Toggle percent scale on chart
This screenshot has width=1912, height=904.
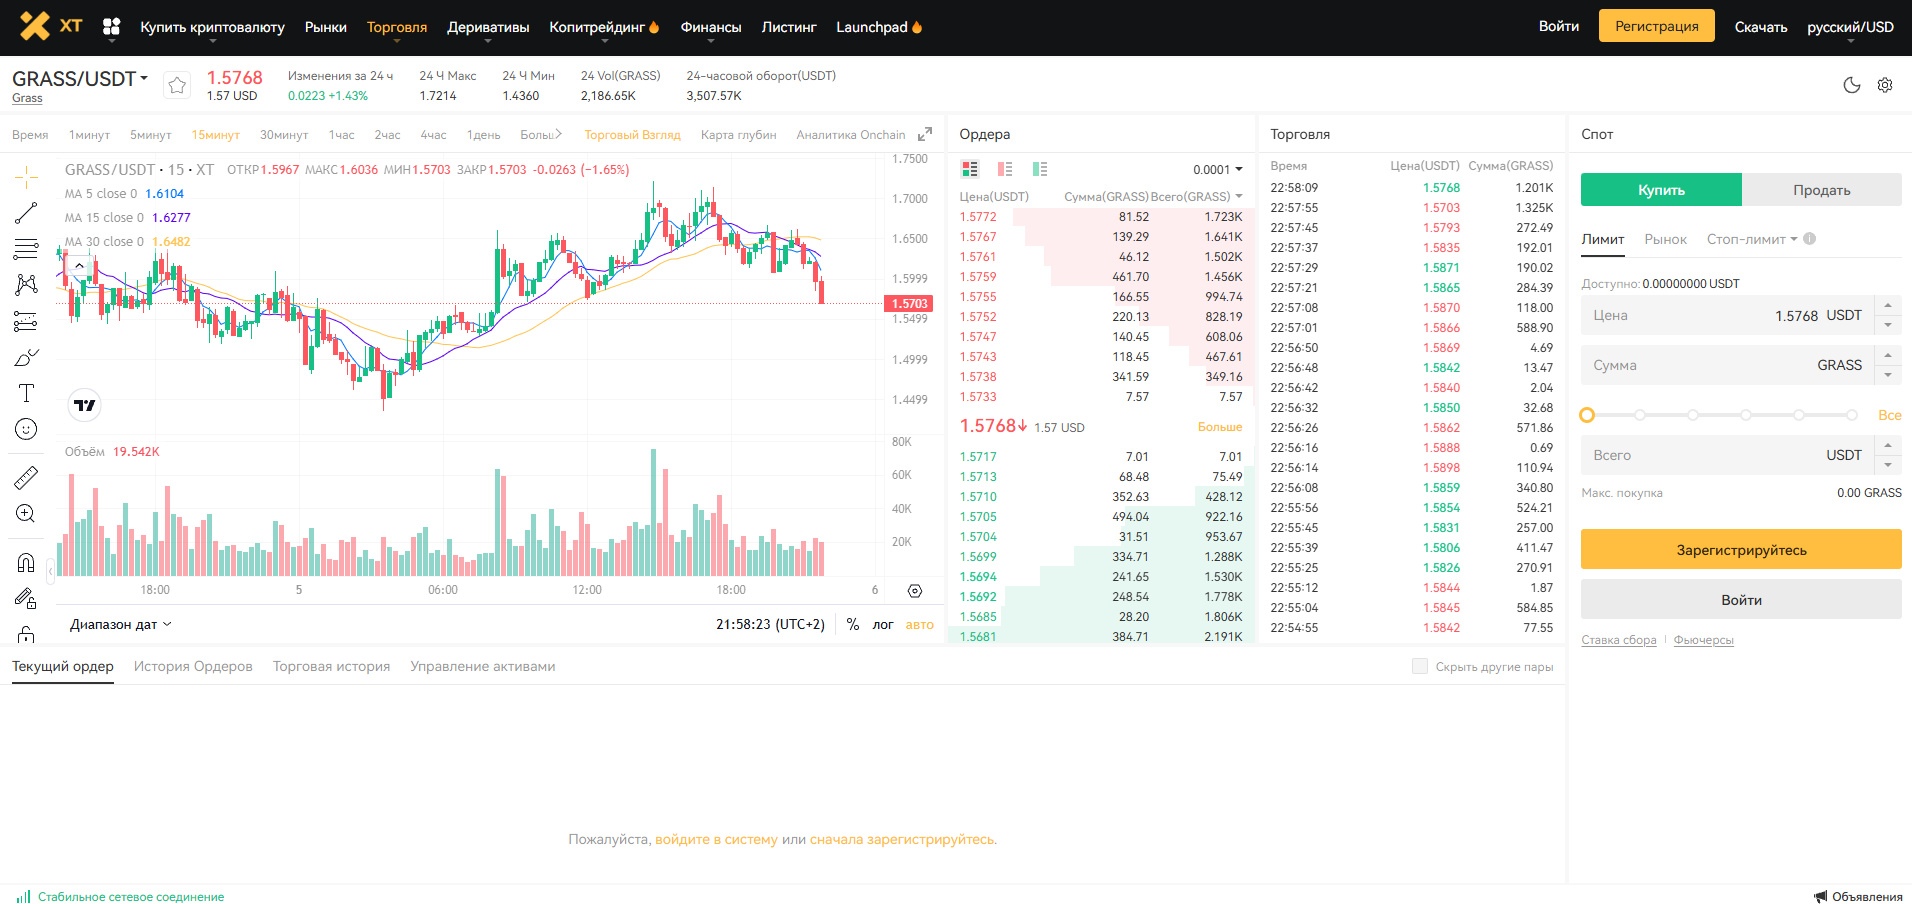[x=853, y=624]
